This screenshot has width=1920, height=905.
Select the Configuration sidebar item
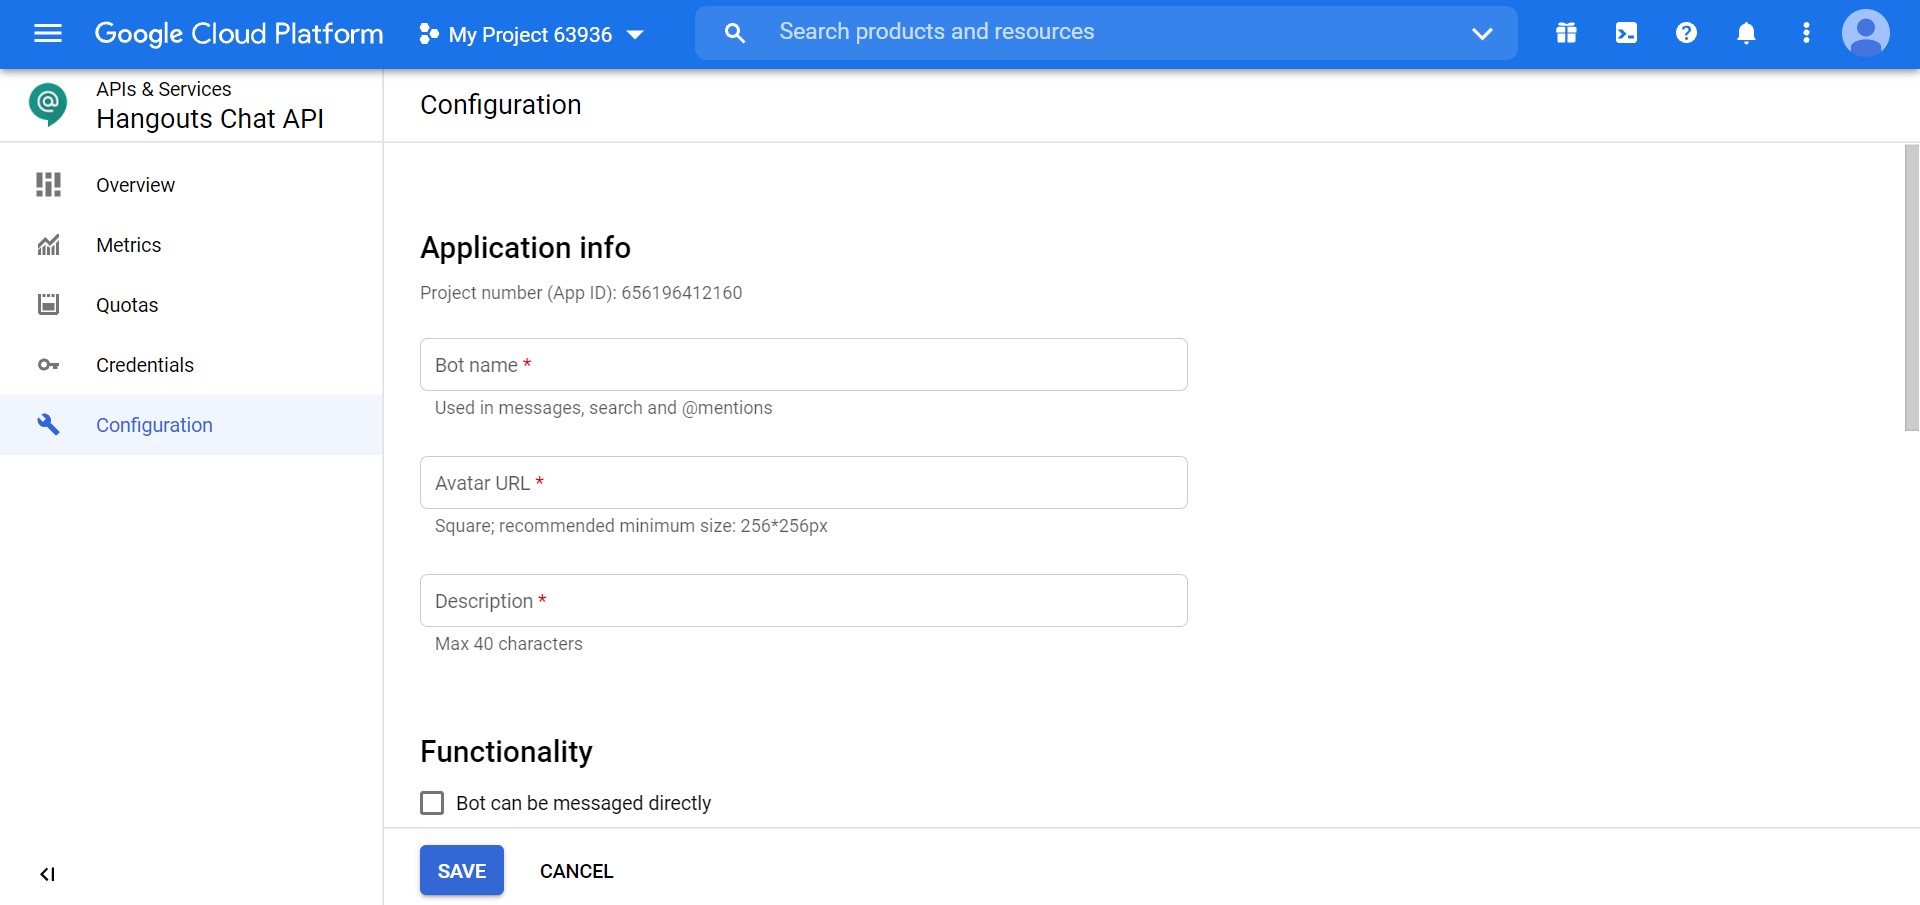click(x=191, y=425)
